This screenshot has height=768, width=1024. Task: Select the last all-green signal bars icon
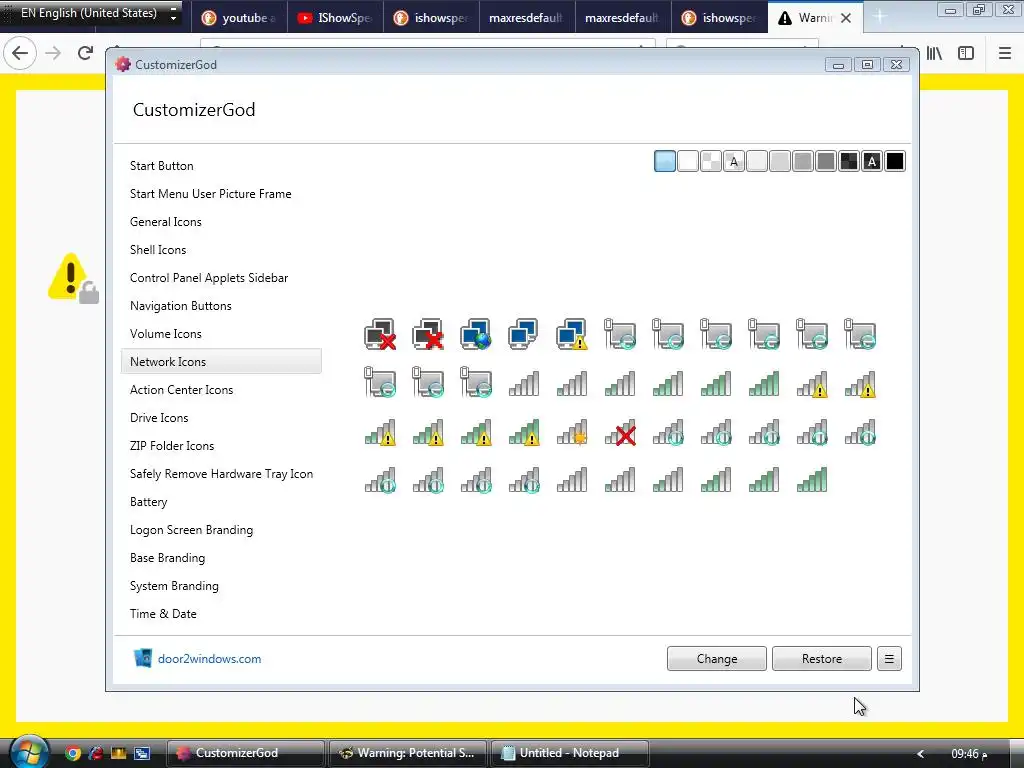click(x=812, y=479)
